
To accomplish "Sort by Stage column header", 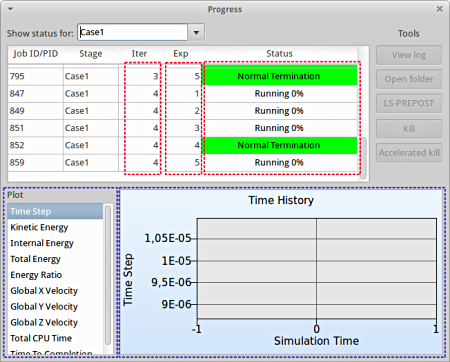I will [91, 54].
